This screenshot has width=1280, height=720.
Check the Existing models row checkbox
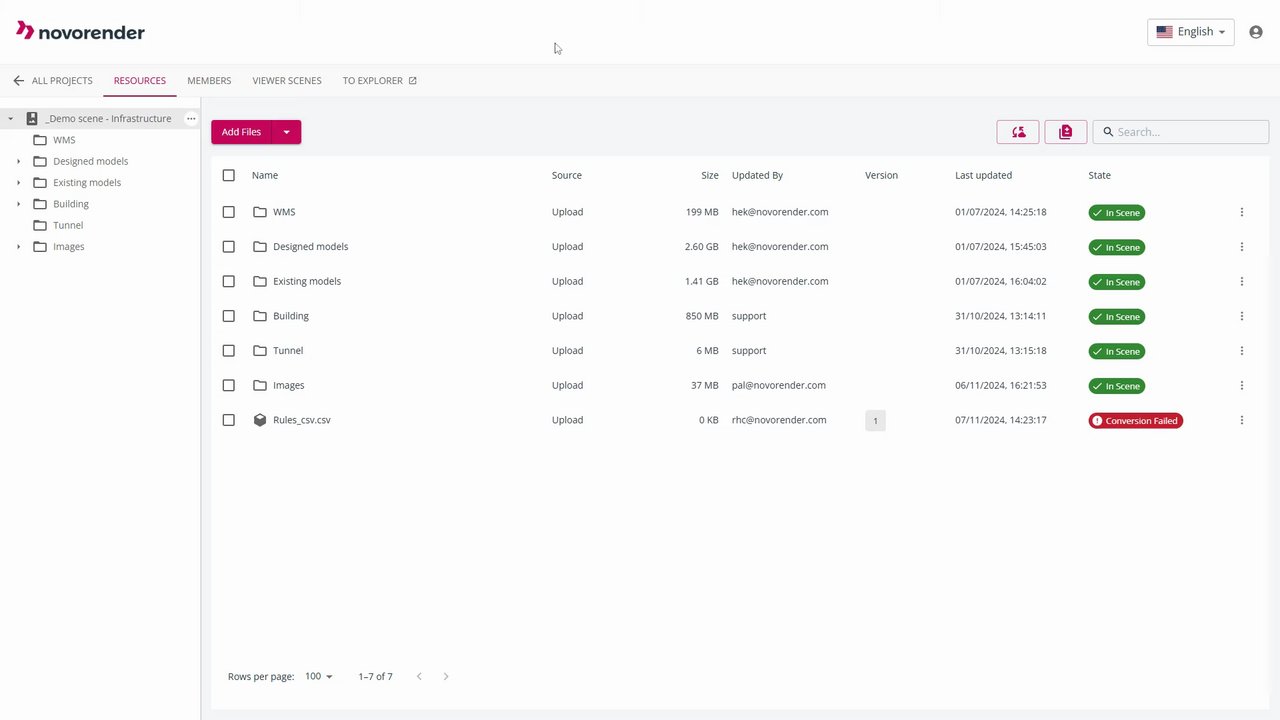coord(229,281)
